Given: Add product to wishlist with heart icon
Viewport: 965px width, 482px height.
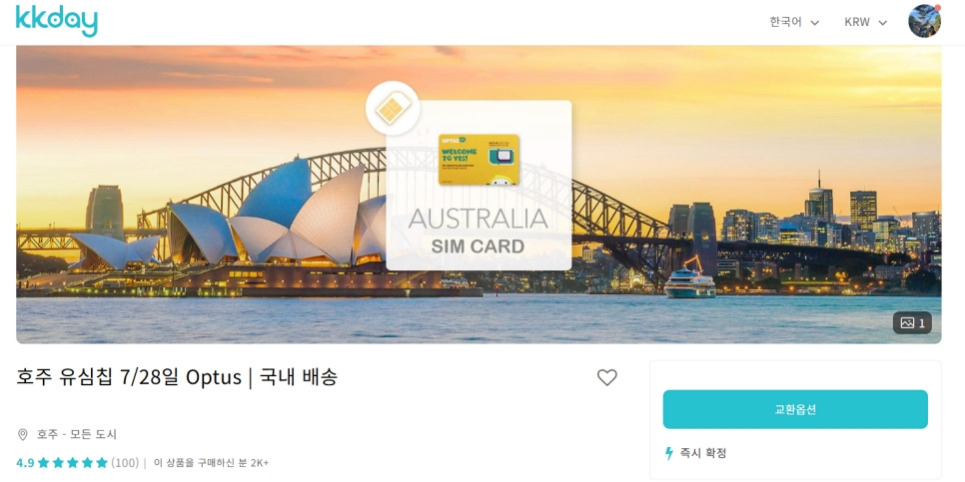Looking at the screenshot, I should tap(607, 377).
